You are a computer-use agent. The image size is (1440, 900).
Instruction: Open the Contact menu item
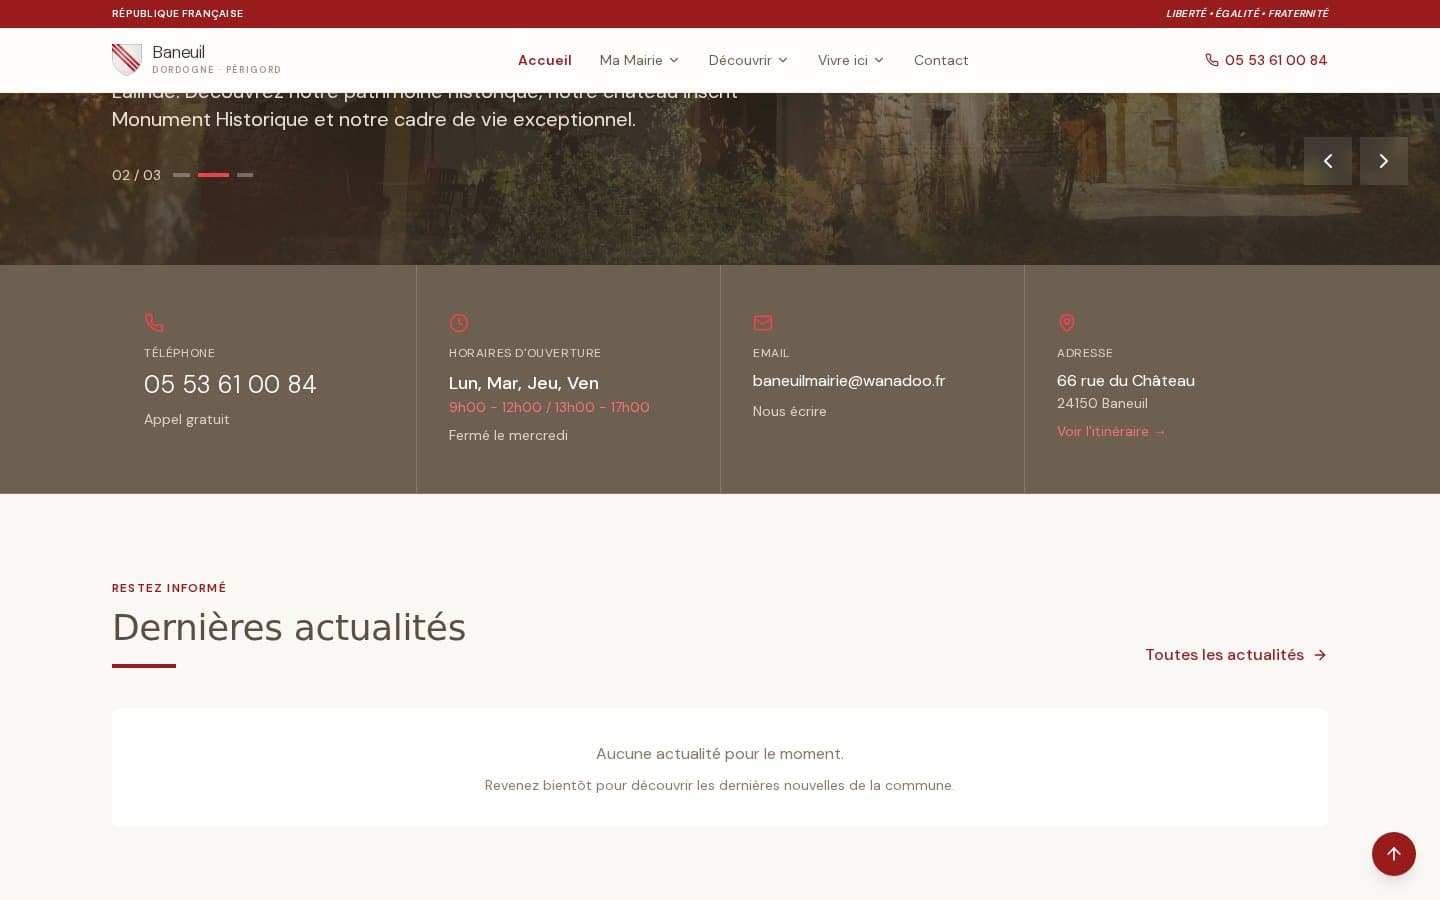pyautogui.click(x=941, y=60)
